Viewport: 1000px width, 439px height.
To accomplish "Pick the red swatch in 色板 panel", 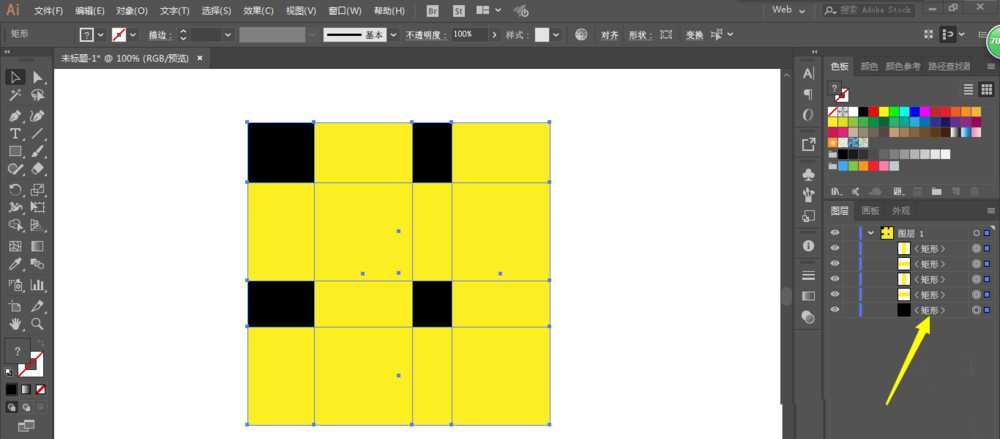I will click(x=873, y=111).
